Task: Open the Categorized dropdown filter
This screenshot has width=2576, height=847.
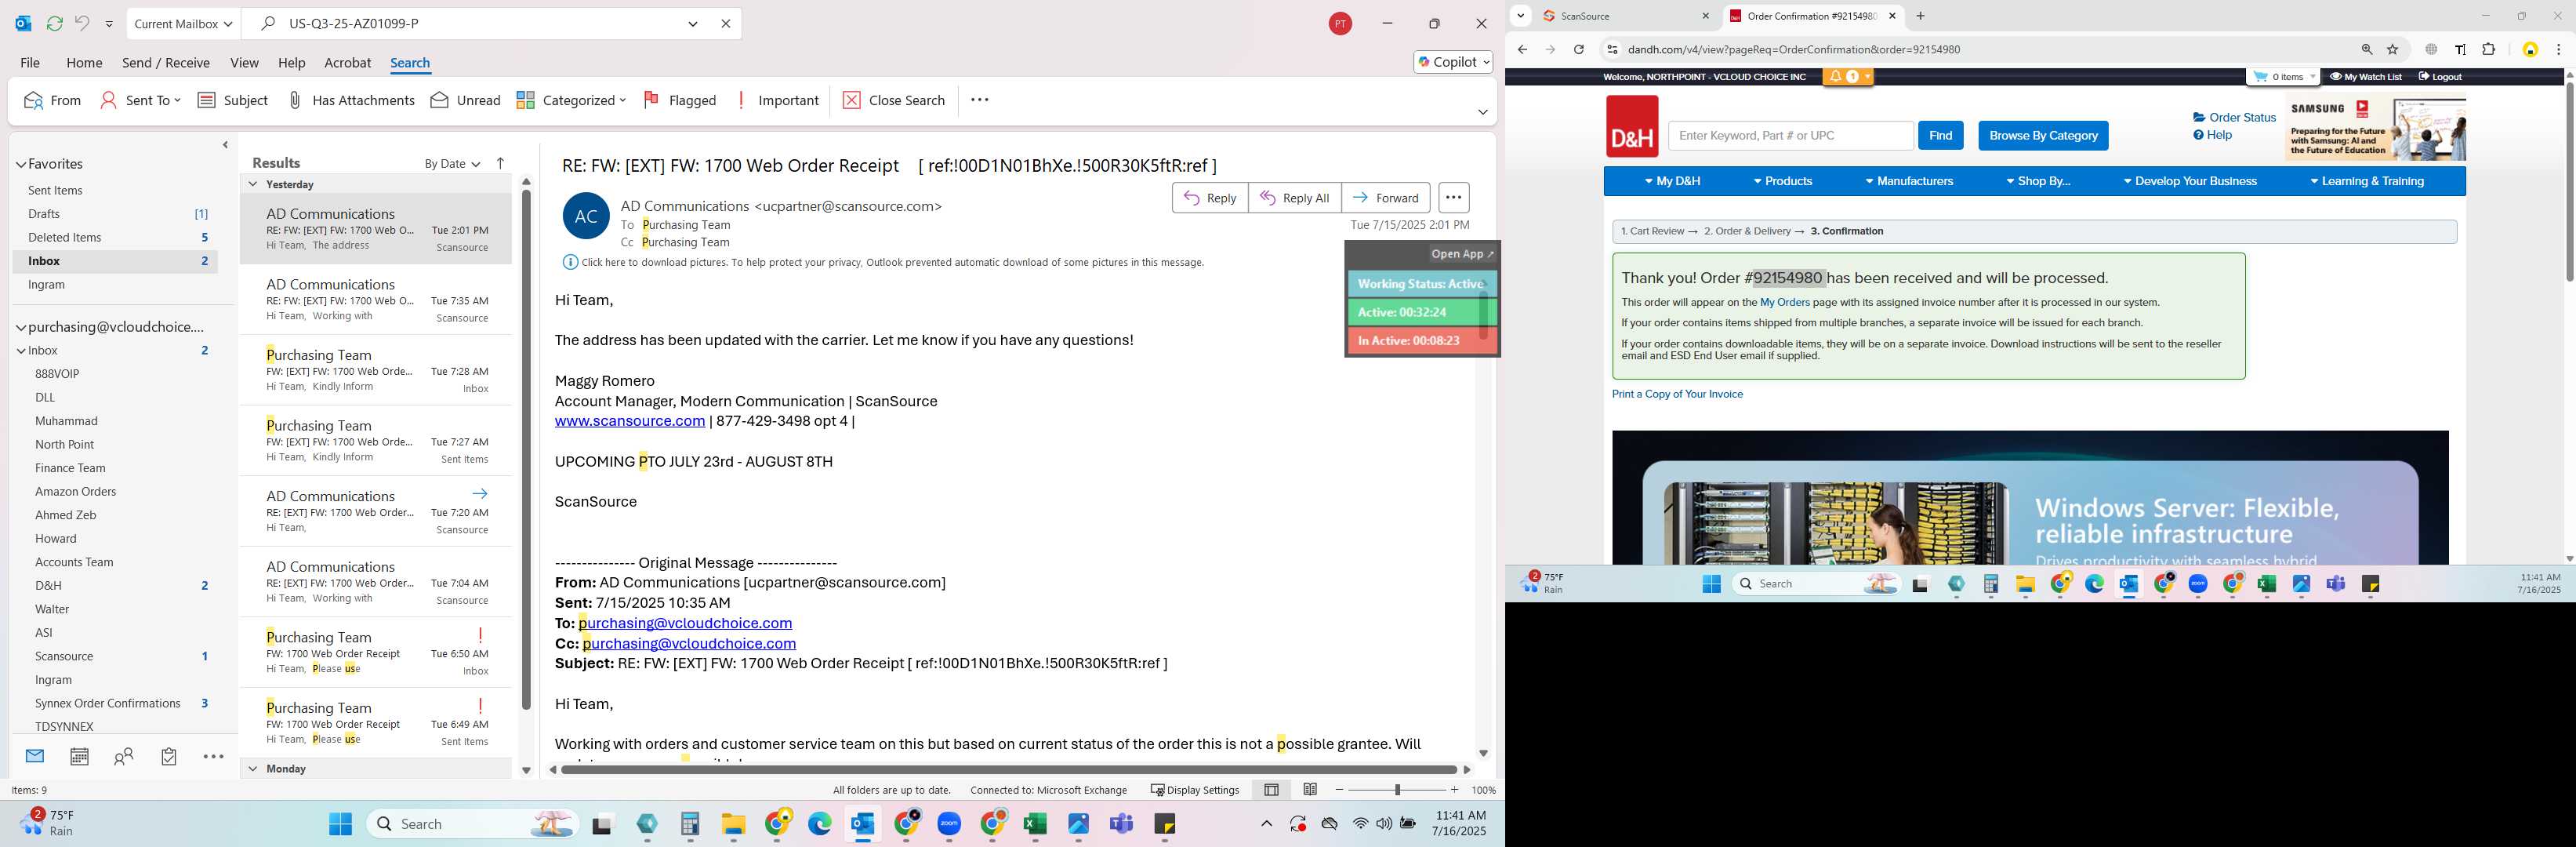Action: 571,100
